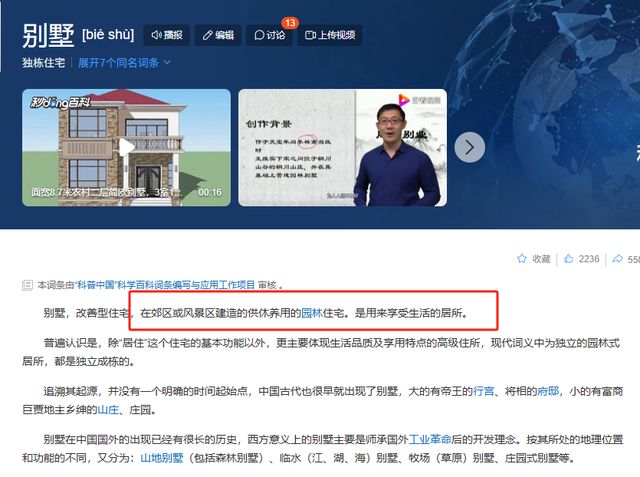This screenshot has height=477, width=640.
Task: Open the 工业革命 link
Action: click(430, 439)
